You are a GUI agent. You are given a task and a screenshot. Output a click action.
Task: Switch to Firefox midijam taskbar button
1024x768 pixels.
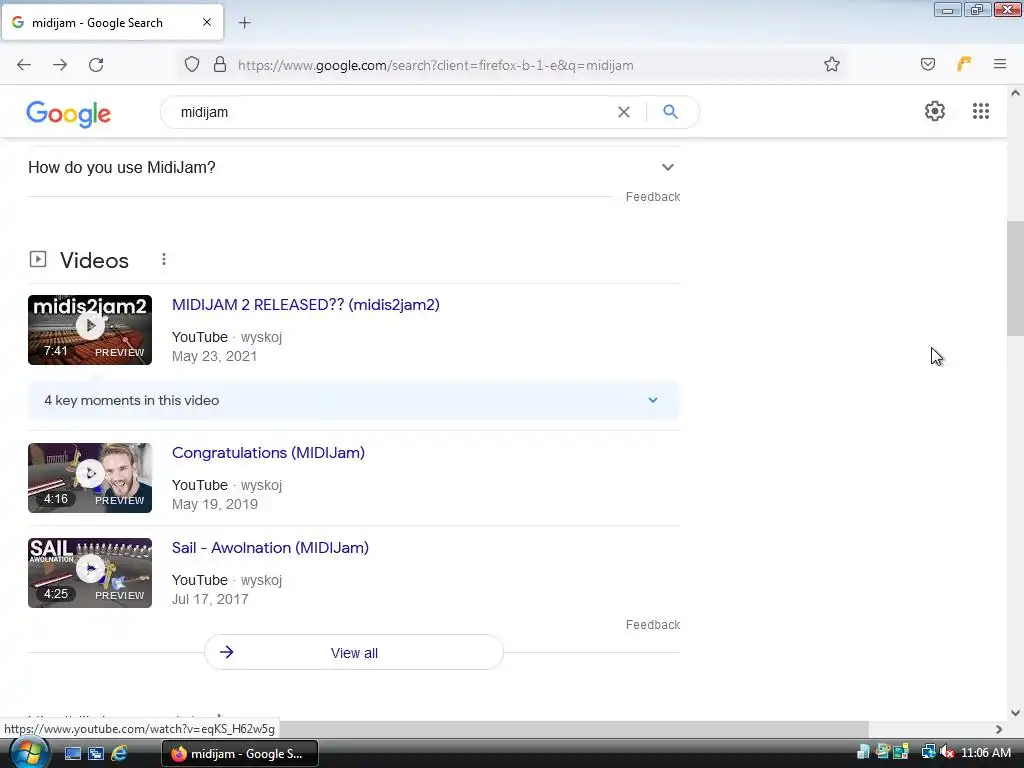pyautogui.click(x=240, y=754)
